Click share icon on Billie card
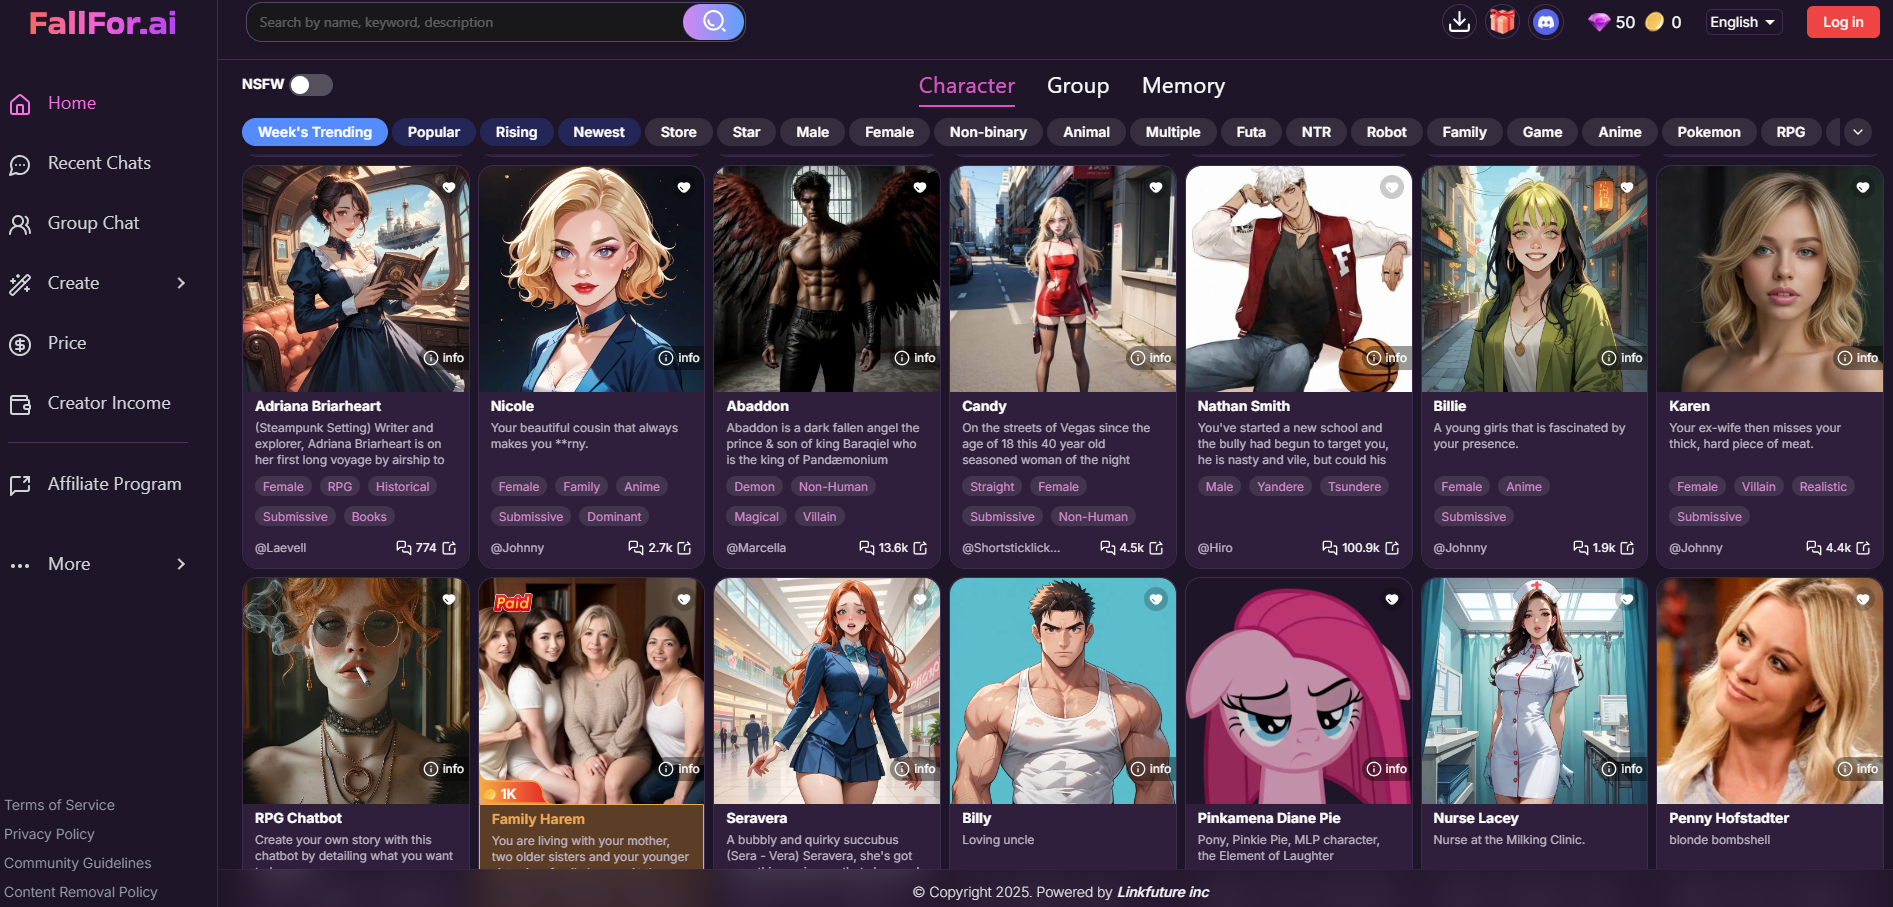The height and width of the screenshot is (907, 1893). pyautogui.click(x=1627, y=548)
